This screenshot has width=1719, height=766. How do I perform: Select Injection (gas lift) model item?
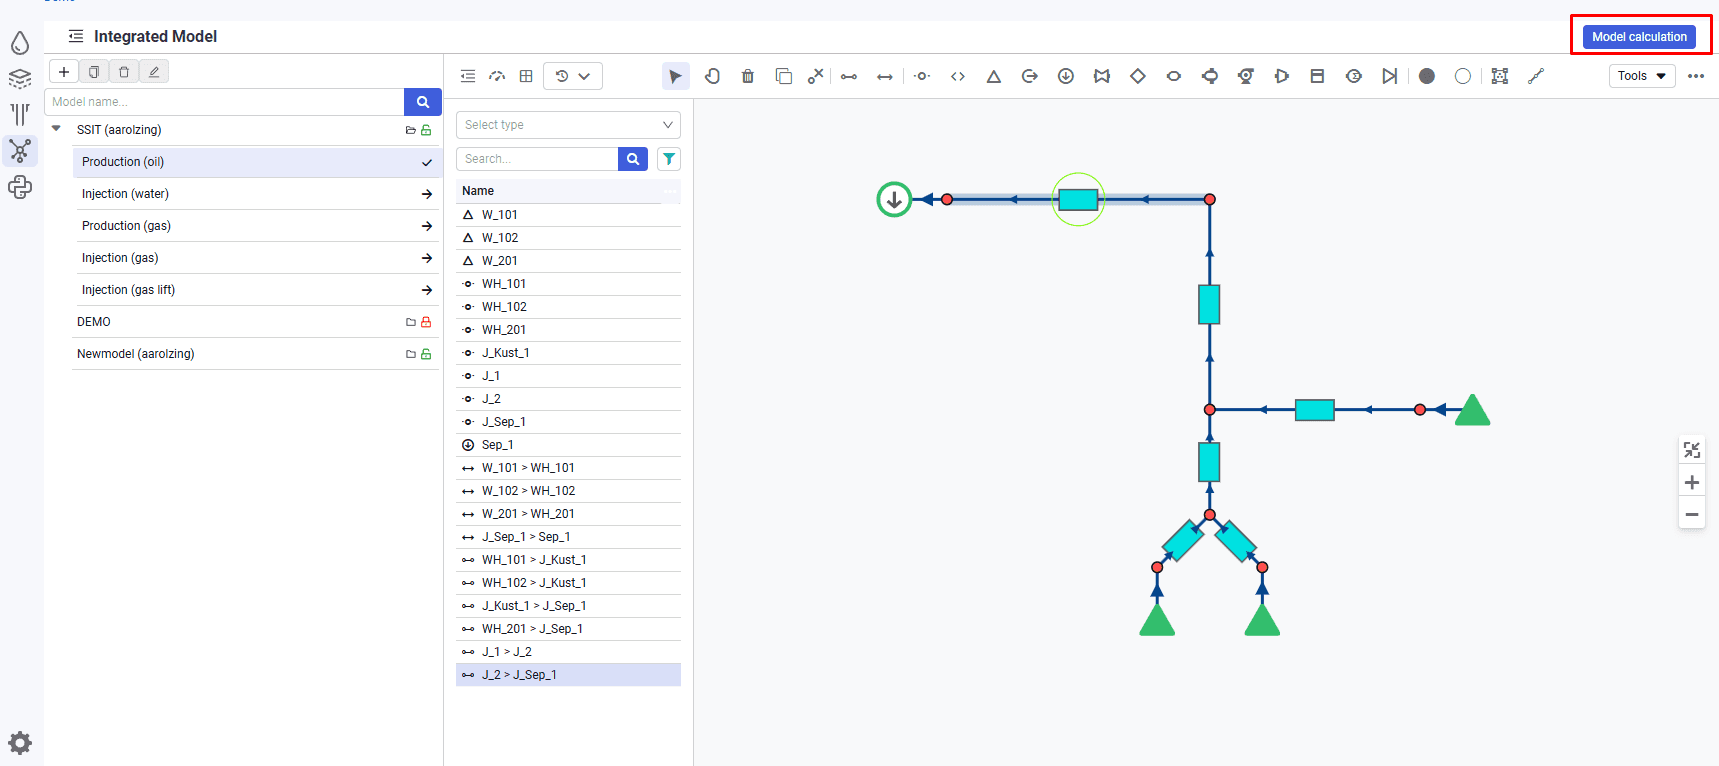(256, 290)
